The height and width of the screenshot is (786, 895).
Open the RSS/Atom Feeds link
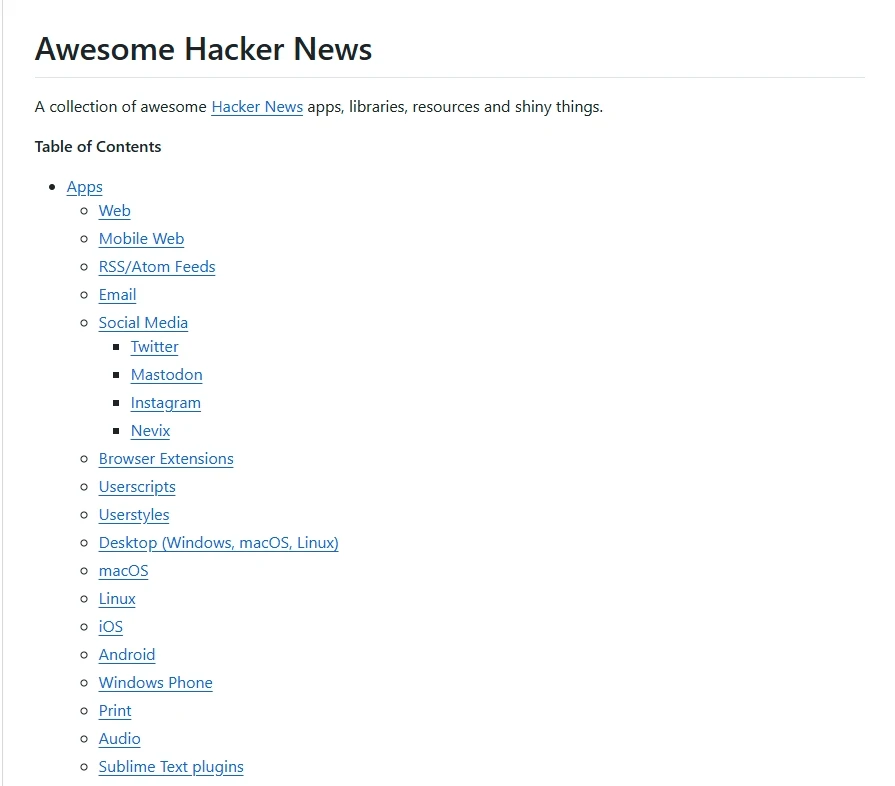coord(157,267)
